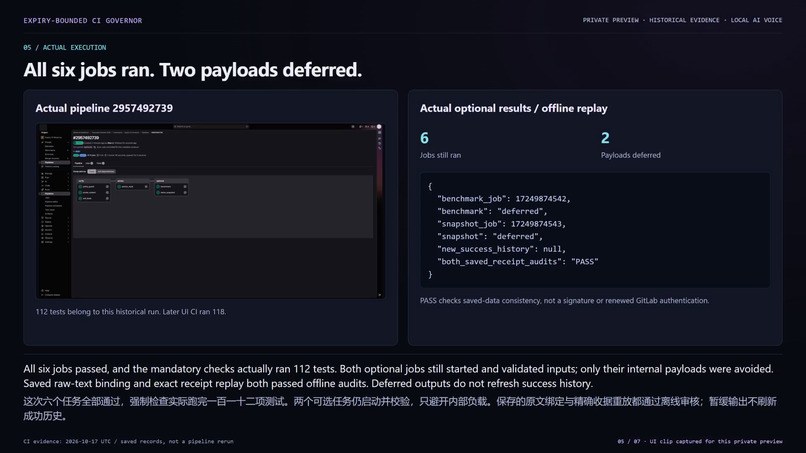Image resolution: width=806 pixels, height=453 pixels.
Task: Click the '05 / 07 · UI clip captured' footer
Action: pyautogui.click(x=700, y=441)
